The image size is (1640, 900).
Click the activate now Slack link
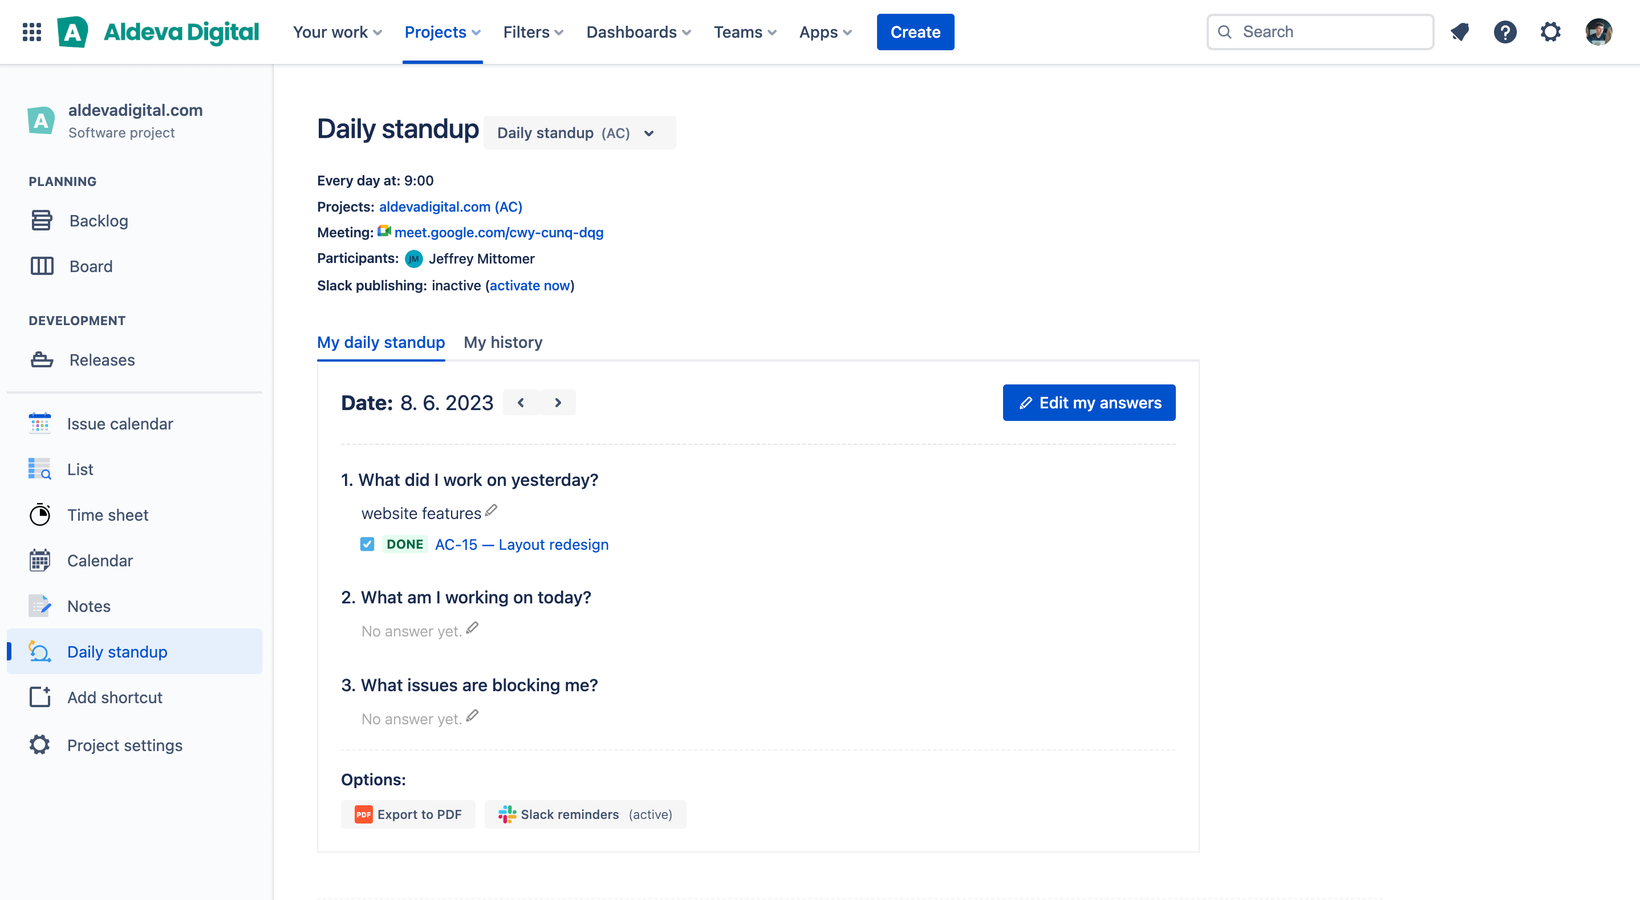pyautogui.click(x=530, y=286)
